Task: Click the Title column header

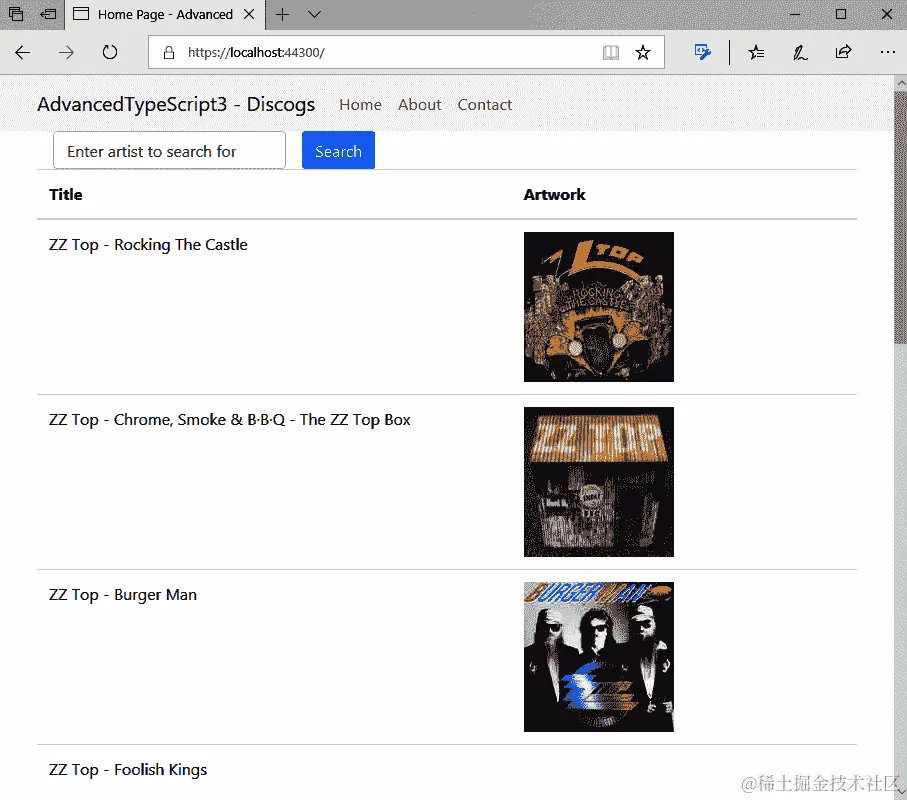Action: (65, 194)
